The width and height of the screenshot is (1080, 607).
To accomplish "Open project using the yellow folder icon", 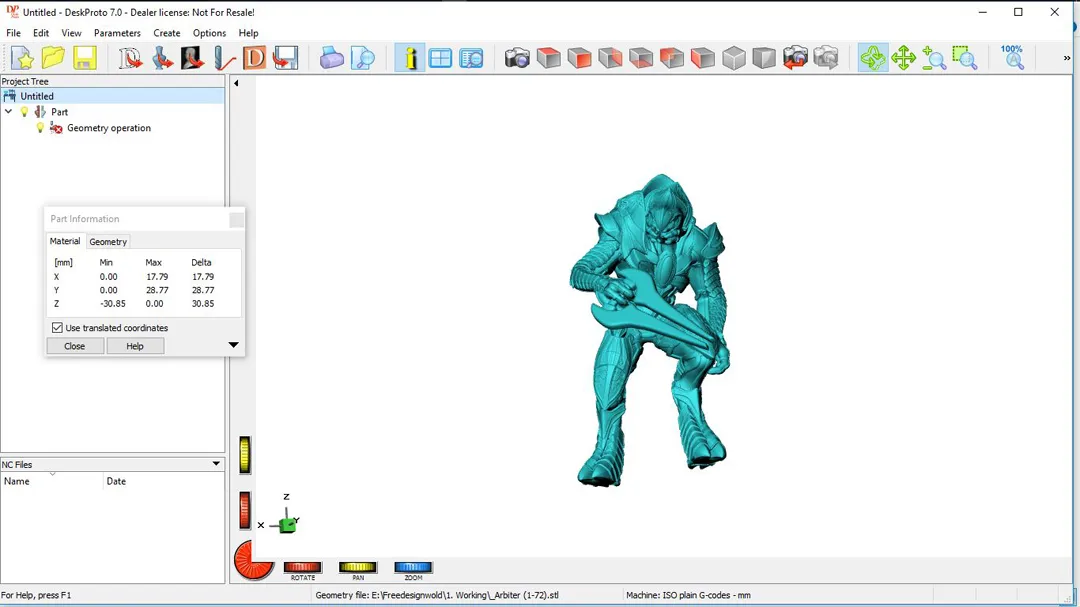I will pyautogui.click(x=53, y=58).
